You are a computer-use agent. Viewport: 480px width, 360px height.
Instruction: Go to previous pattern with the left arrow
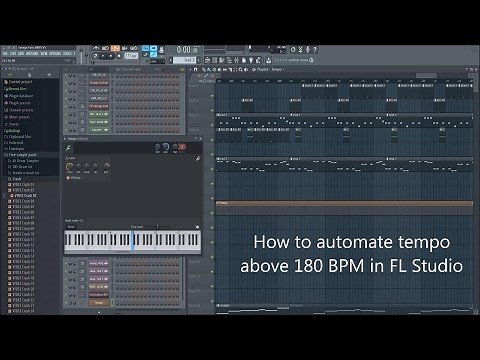click(170, 60)
